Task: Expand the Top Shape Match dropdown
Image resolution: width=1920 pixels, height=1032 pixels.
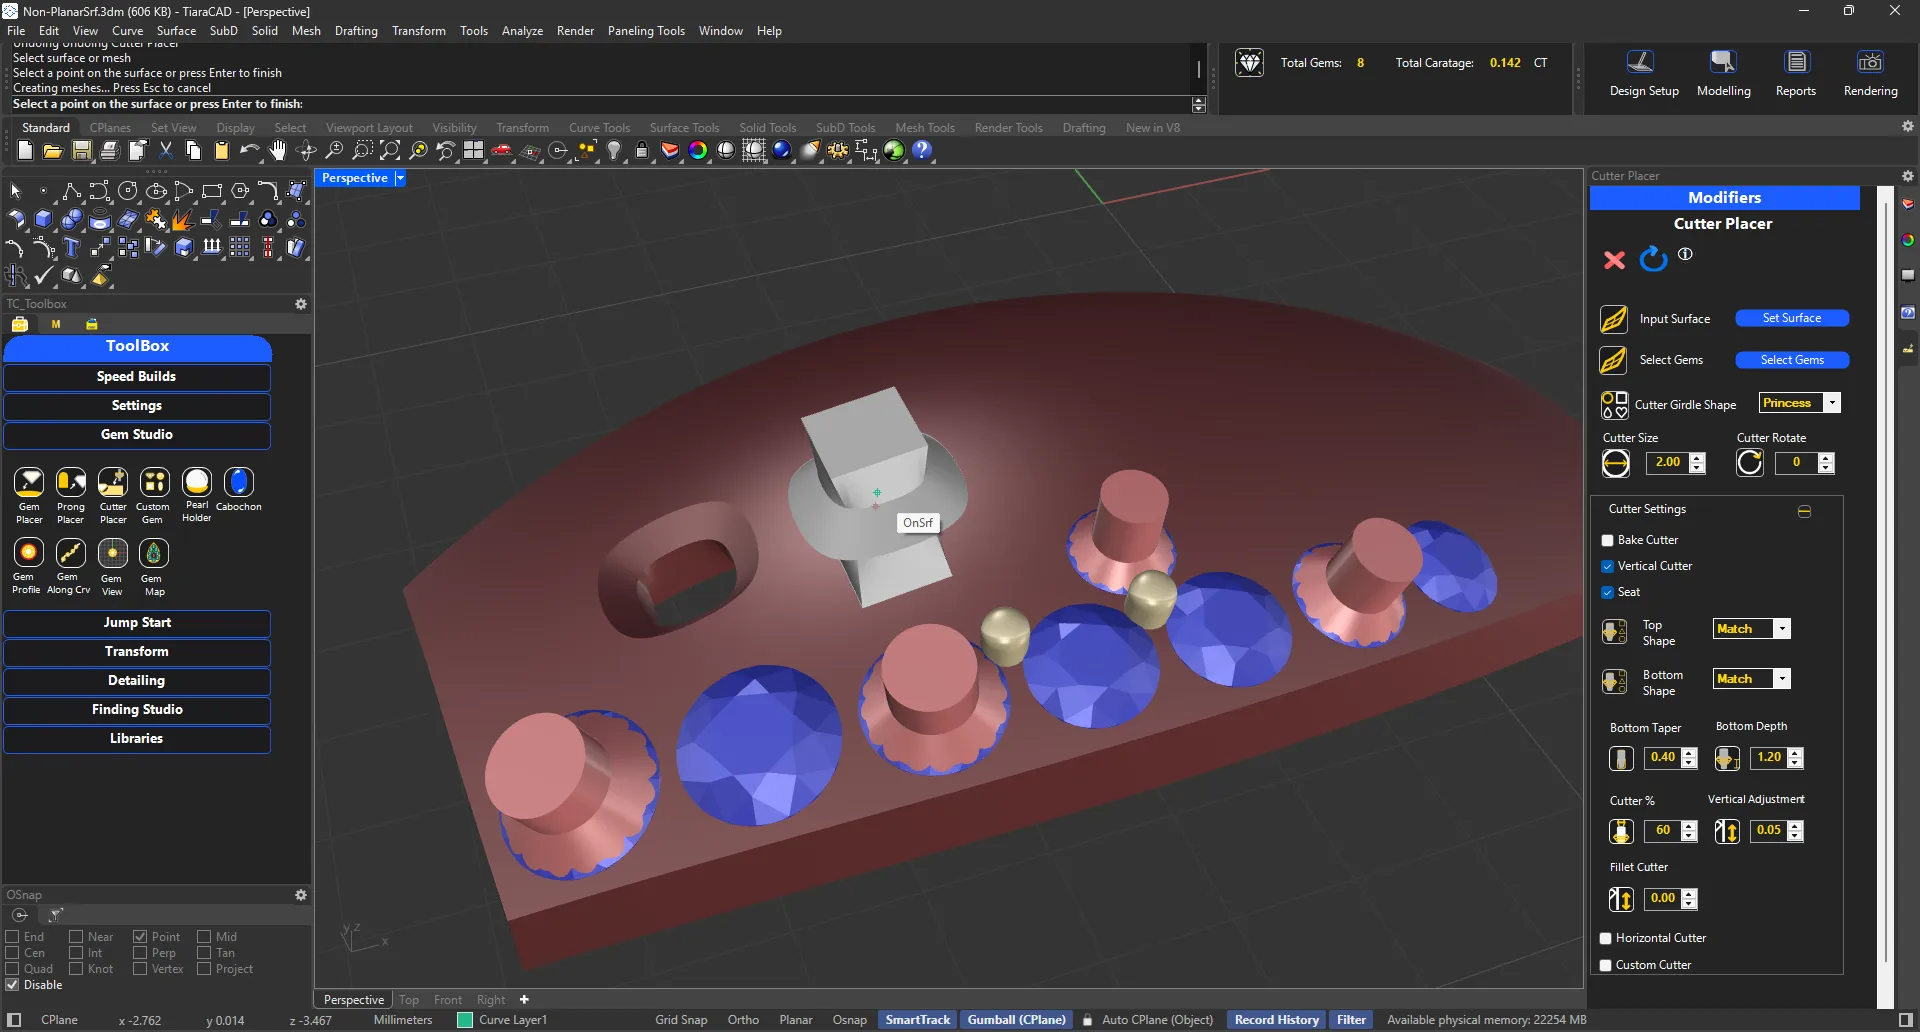Action: (1782, 629)
